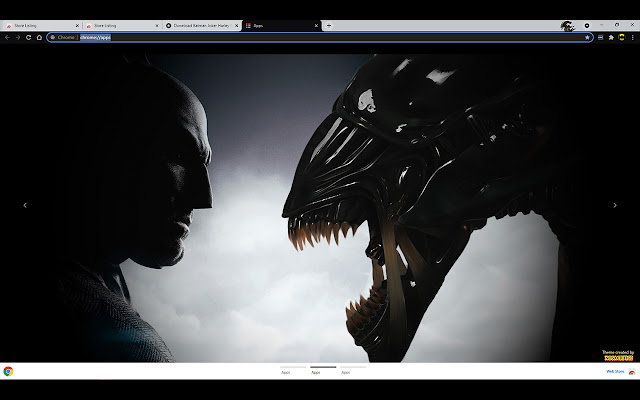Switch to the first Store Listing tab

click(x=41, y=26)
